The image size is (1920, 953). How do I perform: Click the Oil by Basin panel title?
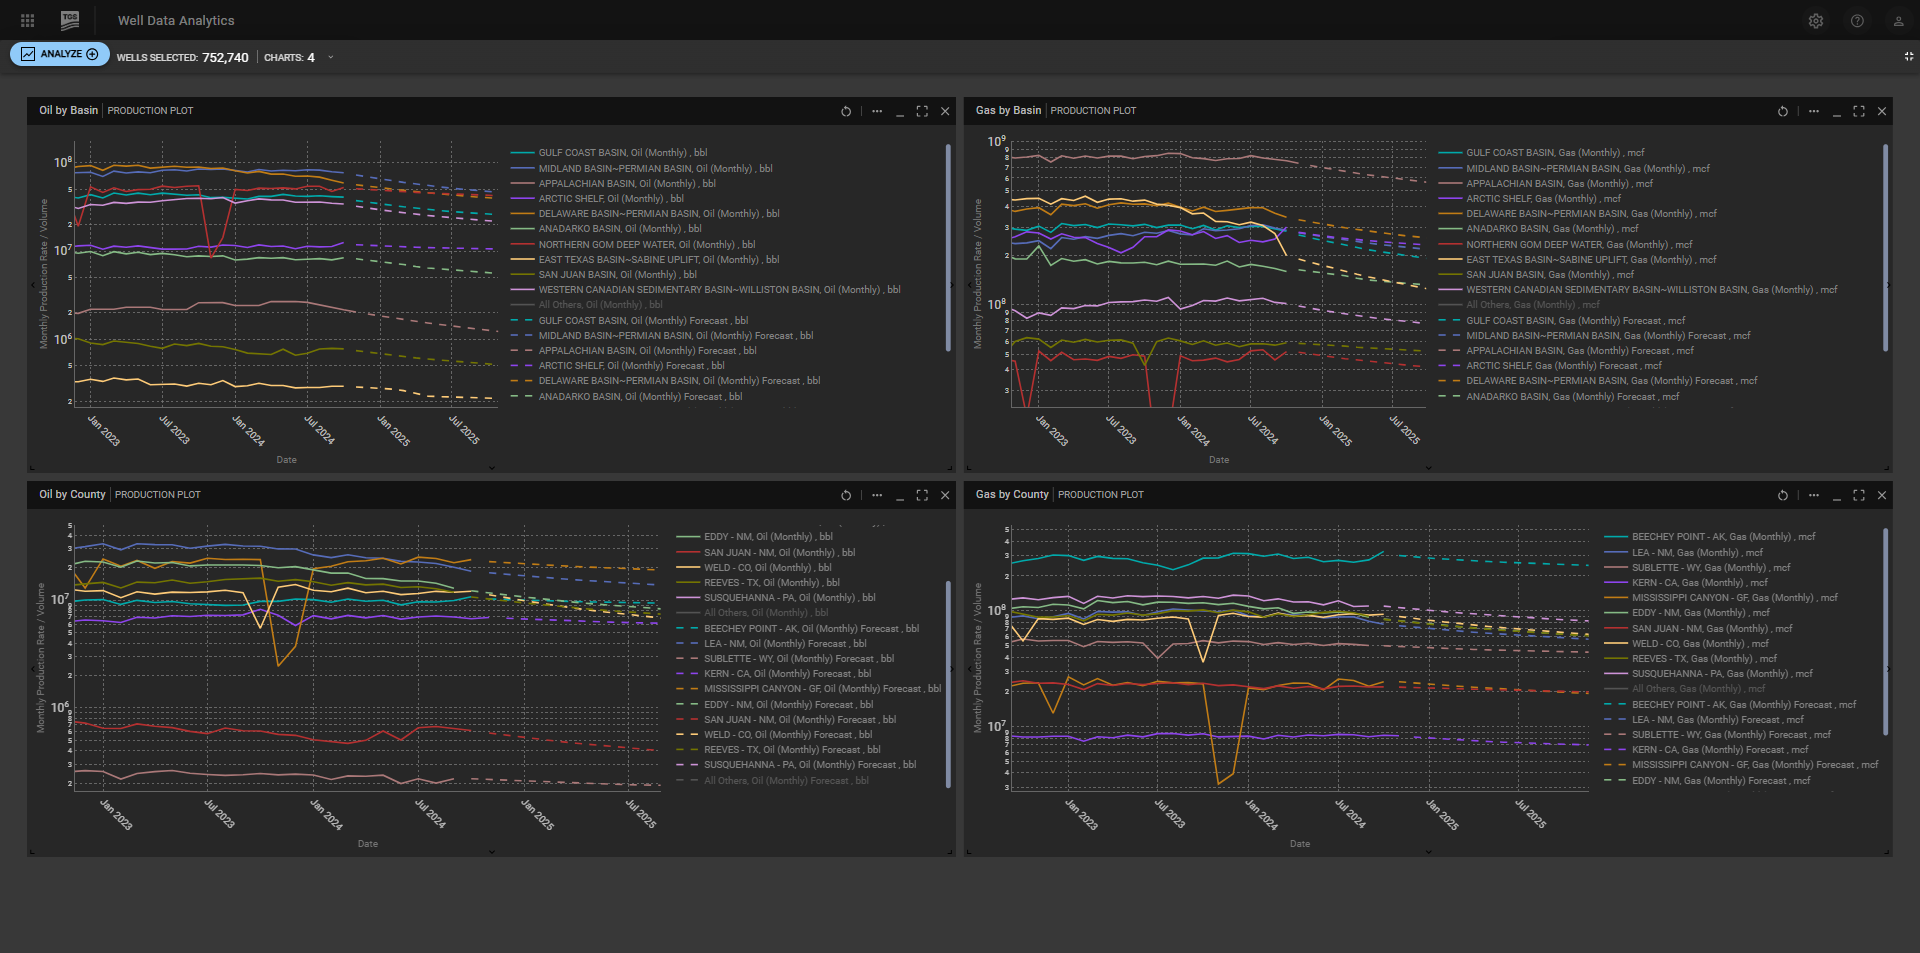pyautogui.click(x=68, y=111)
